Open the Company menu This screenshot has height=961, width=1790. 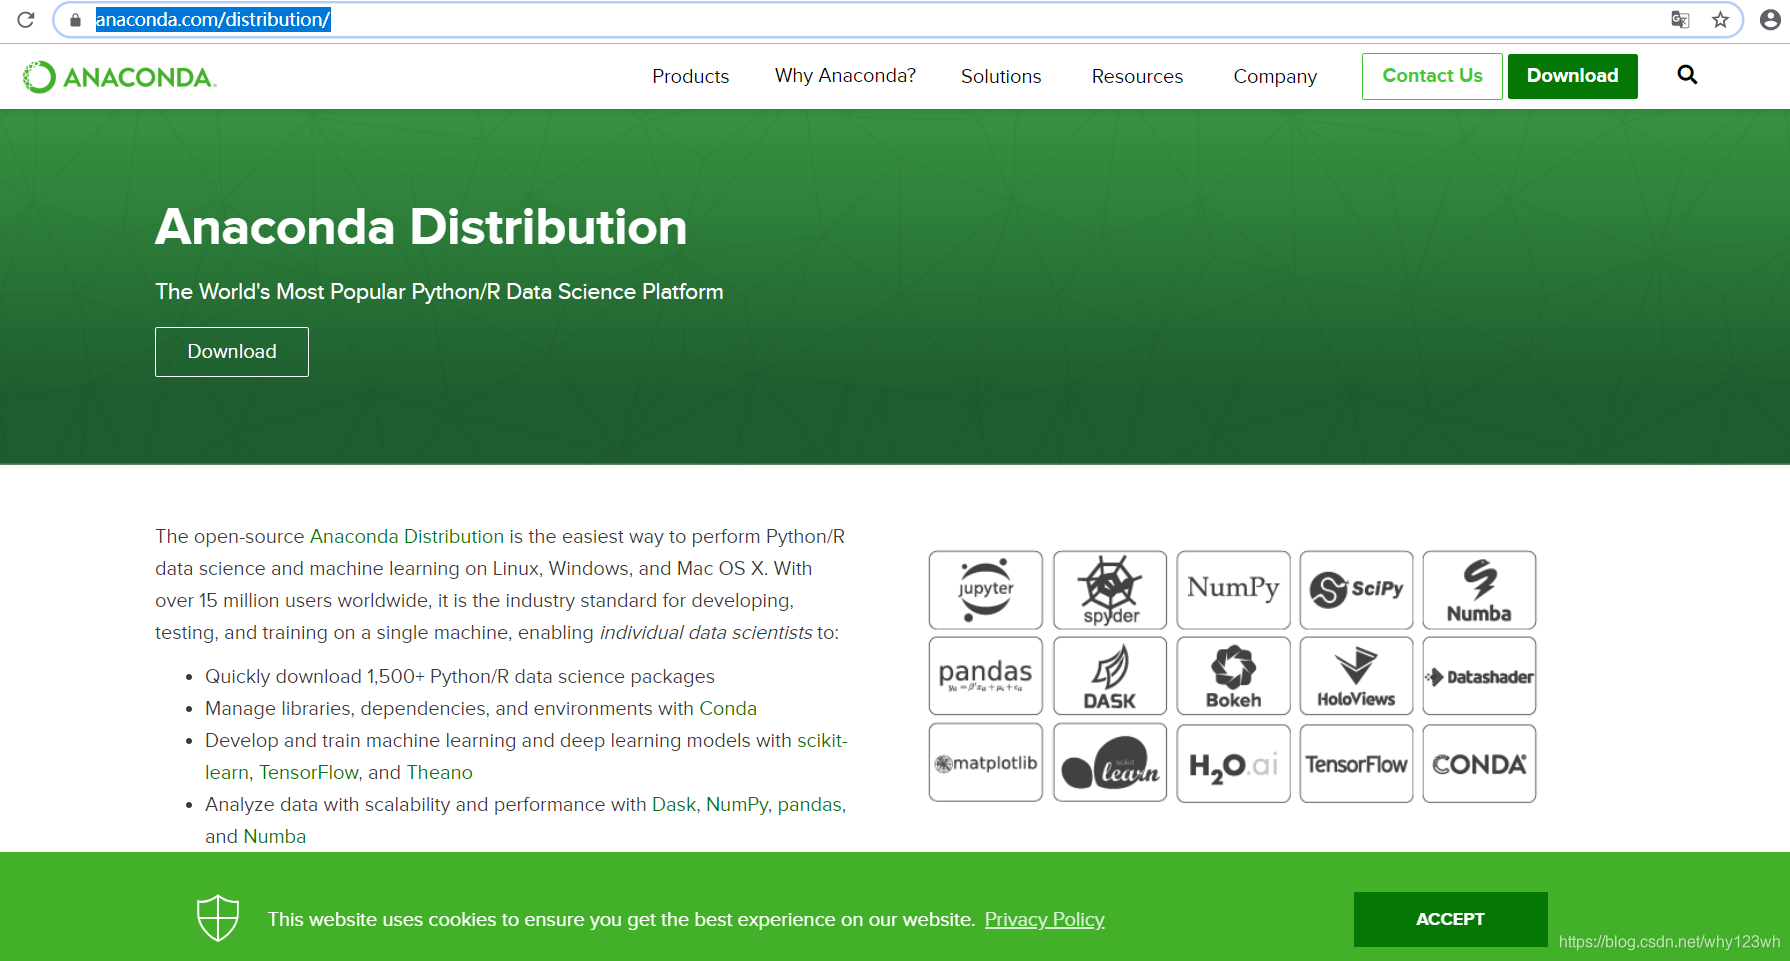pyautogui.click(x=1275, y=77)
